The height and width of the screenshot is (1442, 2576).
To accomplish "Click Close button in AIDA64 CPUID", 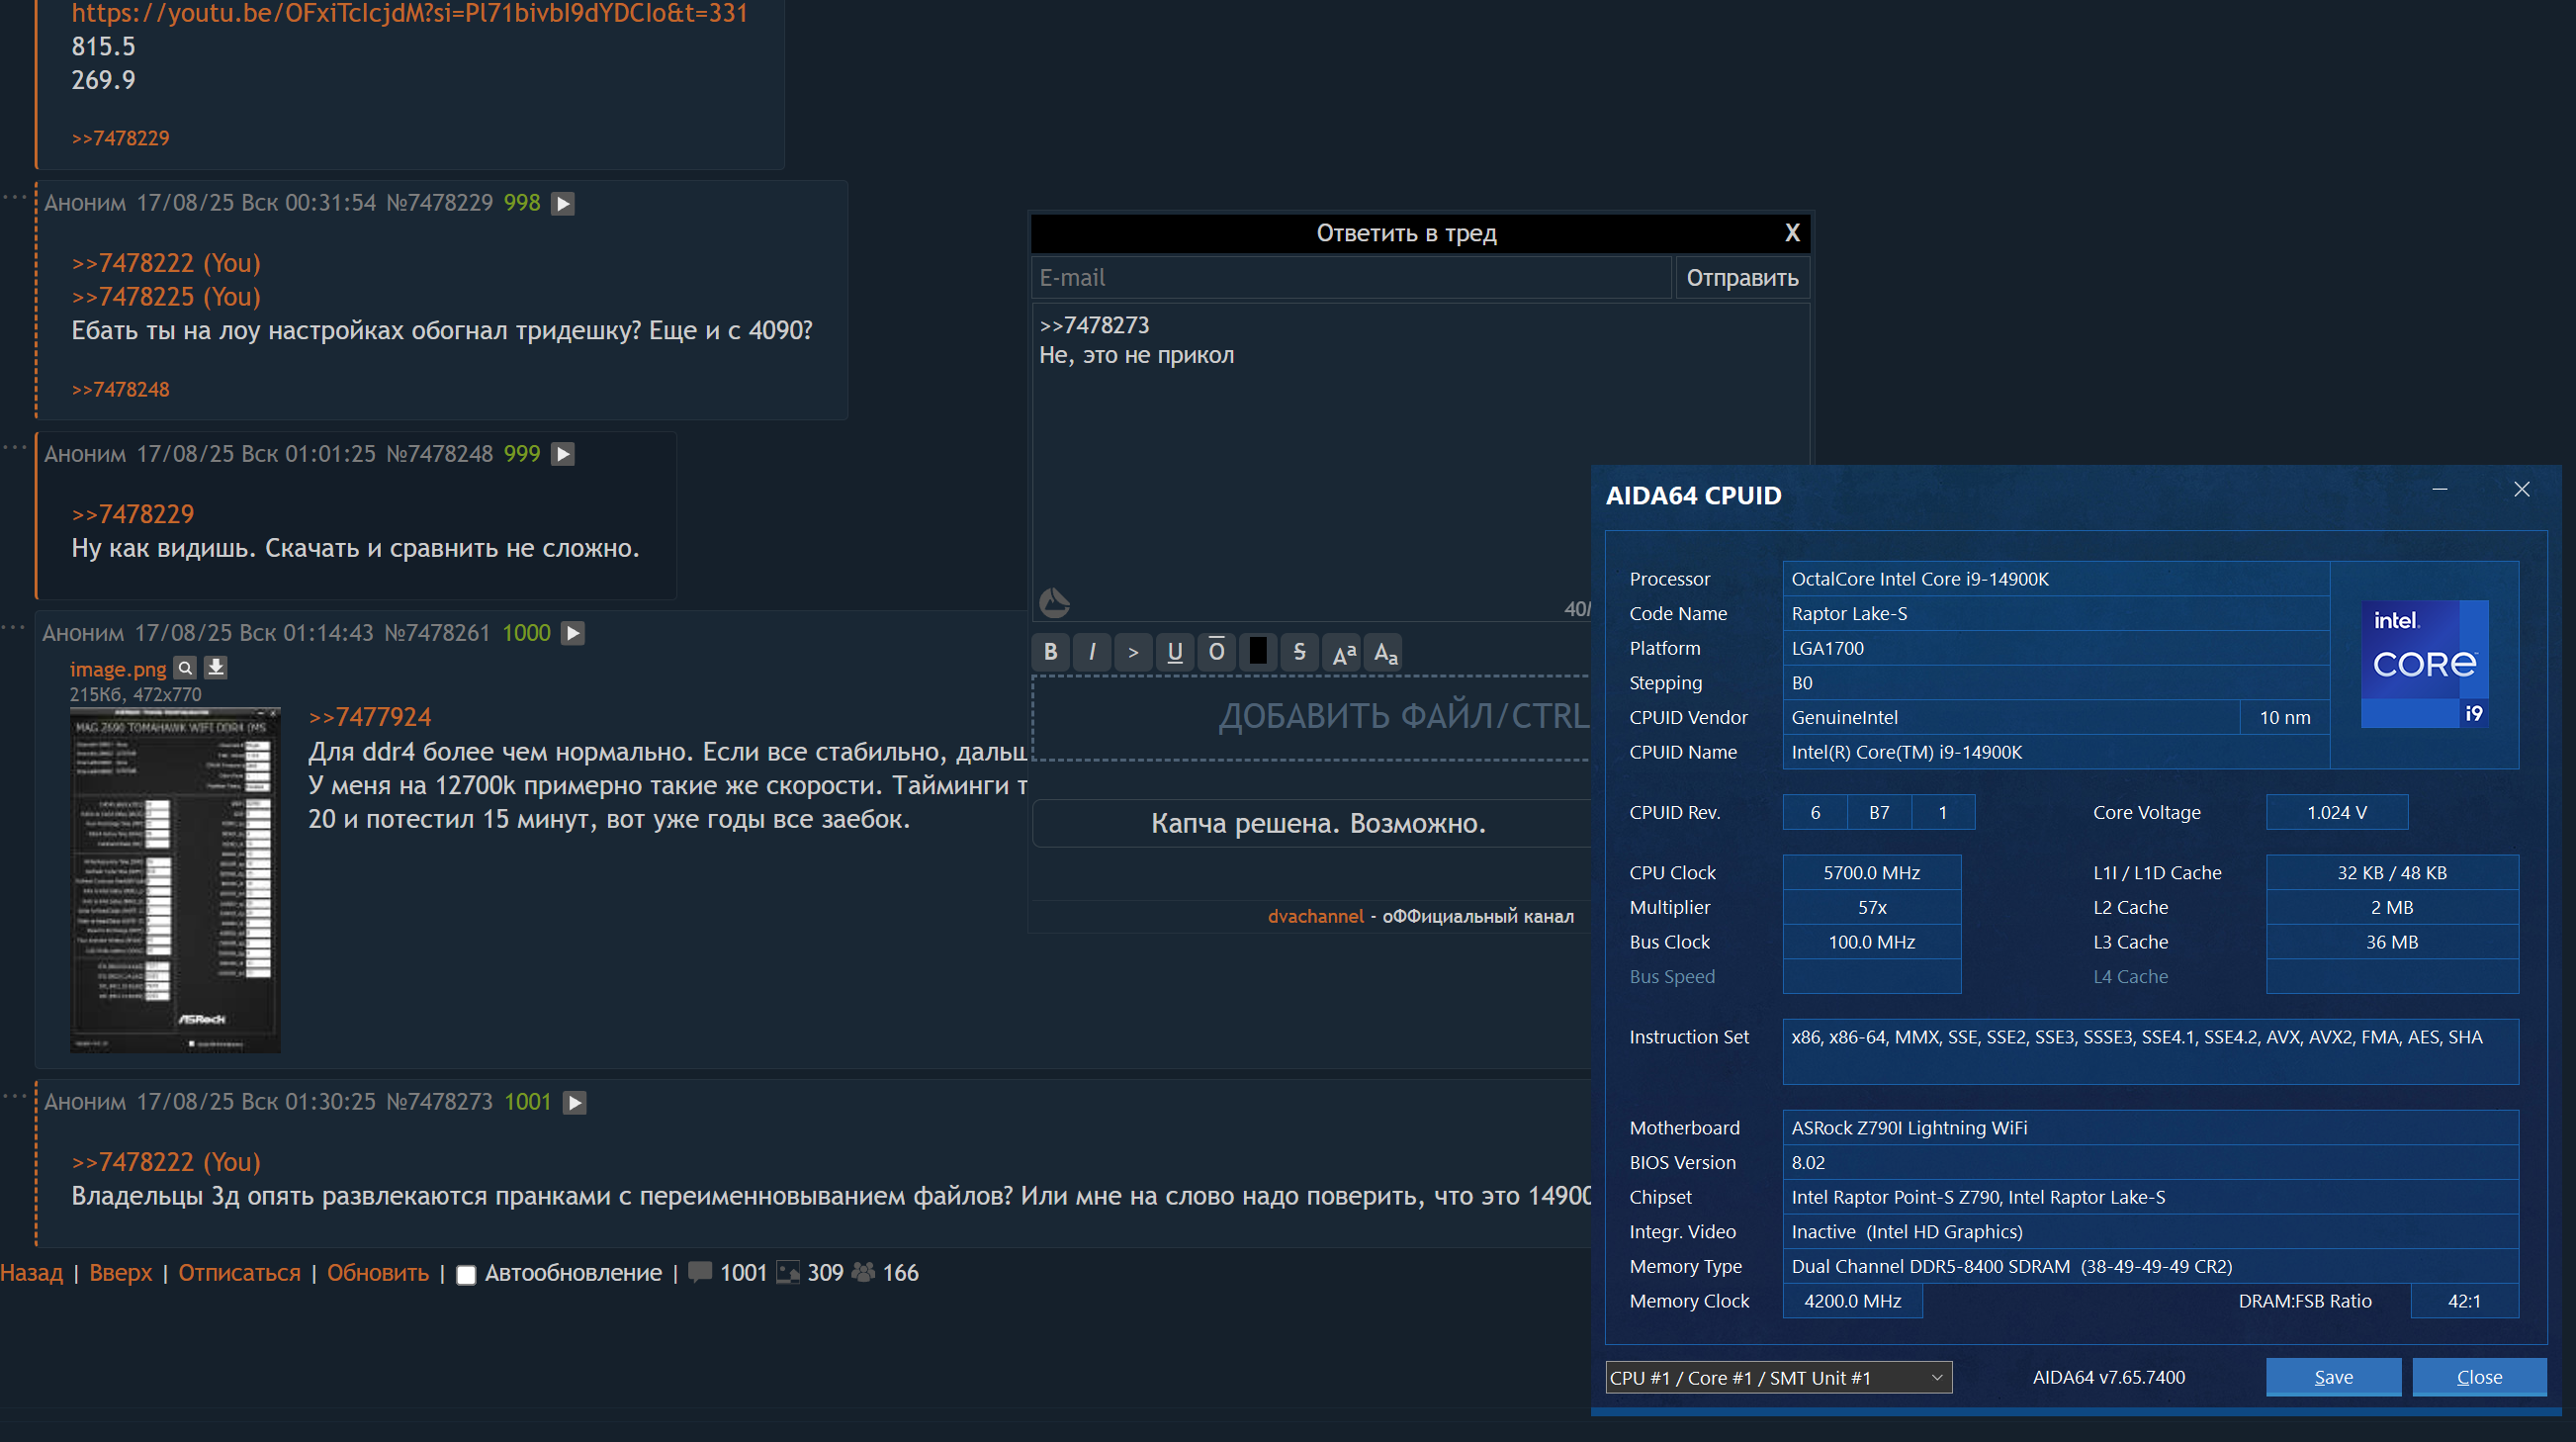I will coord(2479,1377).
